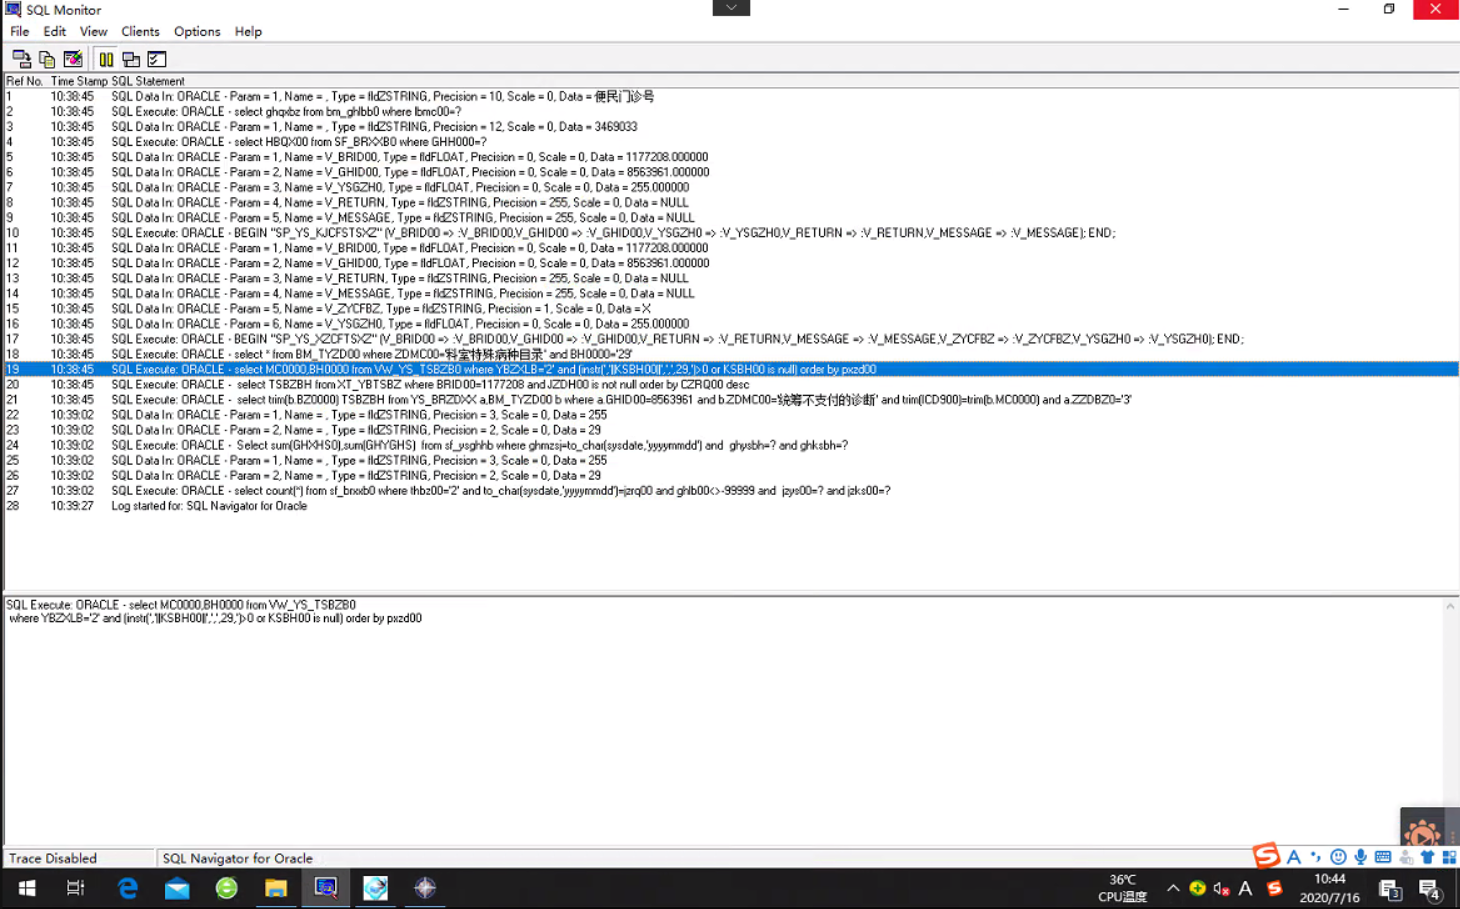Click highlighted row 19 querying VW_YS_TSBZB0
Image resolution: width=1460 pixels, height=909 pixels.
(731, 369)
